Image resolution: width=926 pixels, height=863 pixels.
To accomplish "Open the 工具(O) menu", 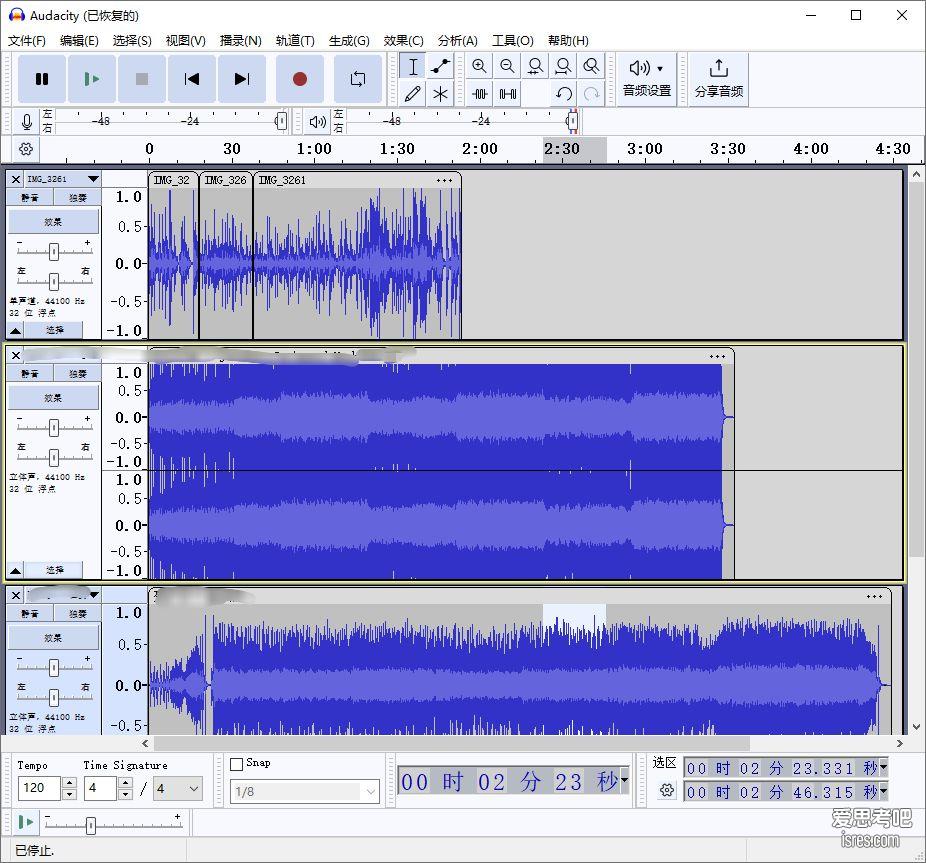I will [513, 40].
